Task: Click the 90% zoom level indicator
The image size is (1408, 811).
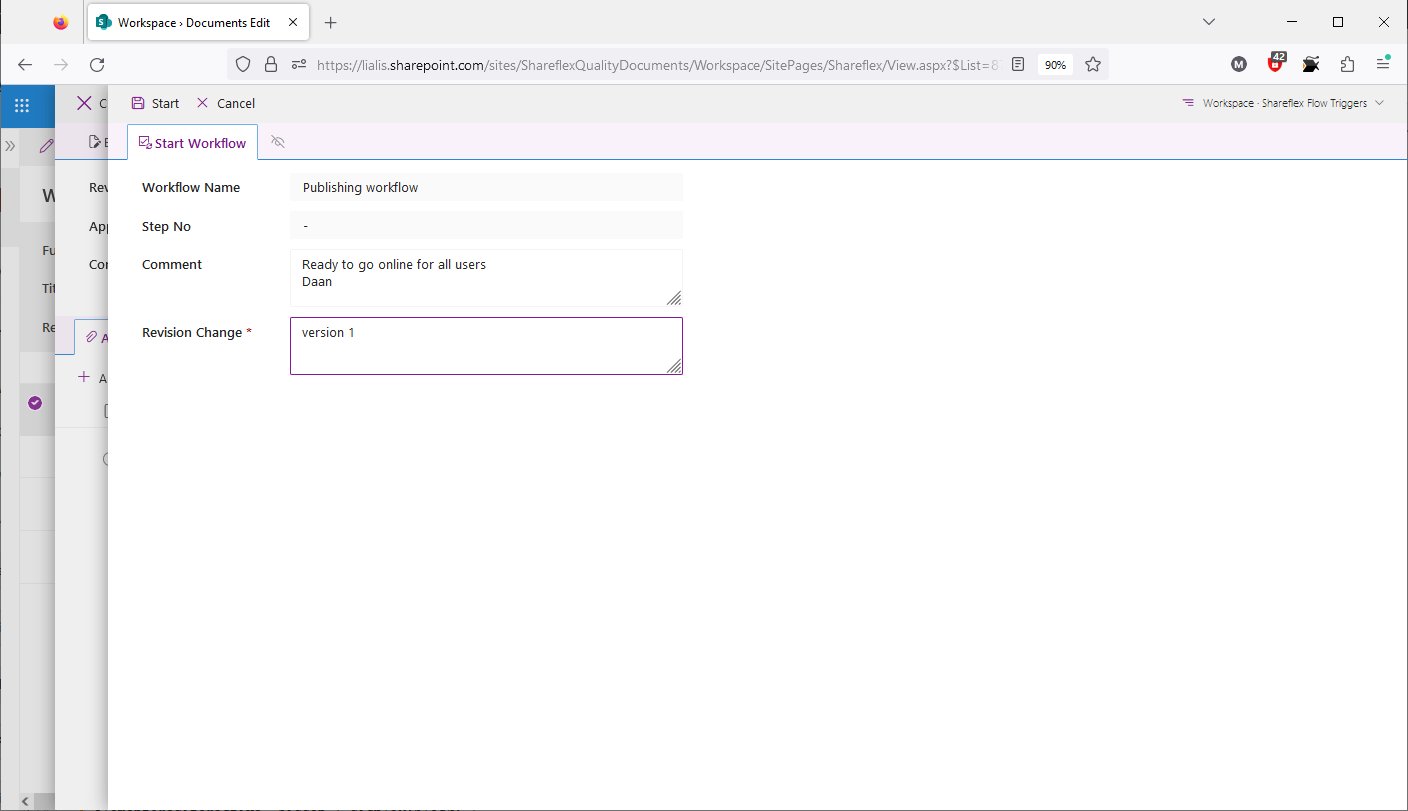Action: pyautogui.click(x=1055, y=64)
